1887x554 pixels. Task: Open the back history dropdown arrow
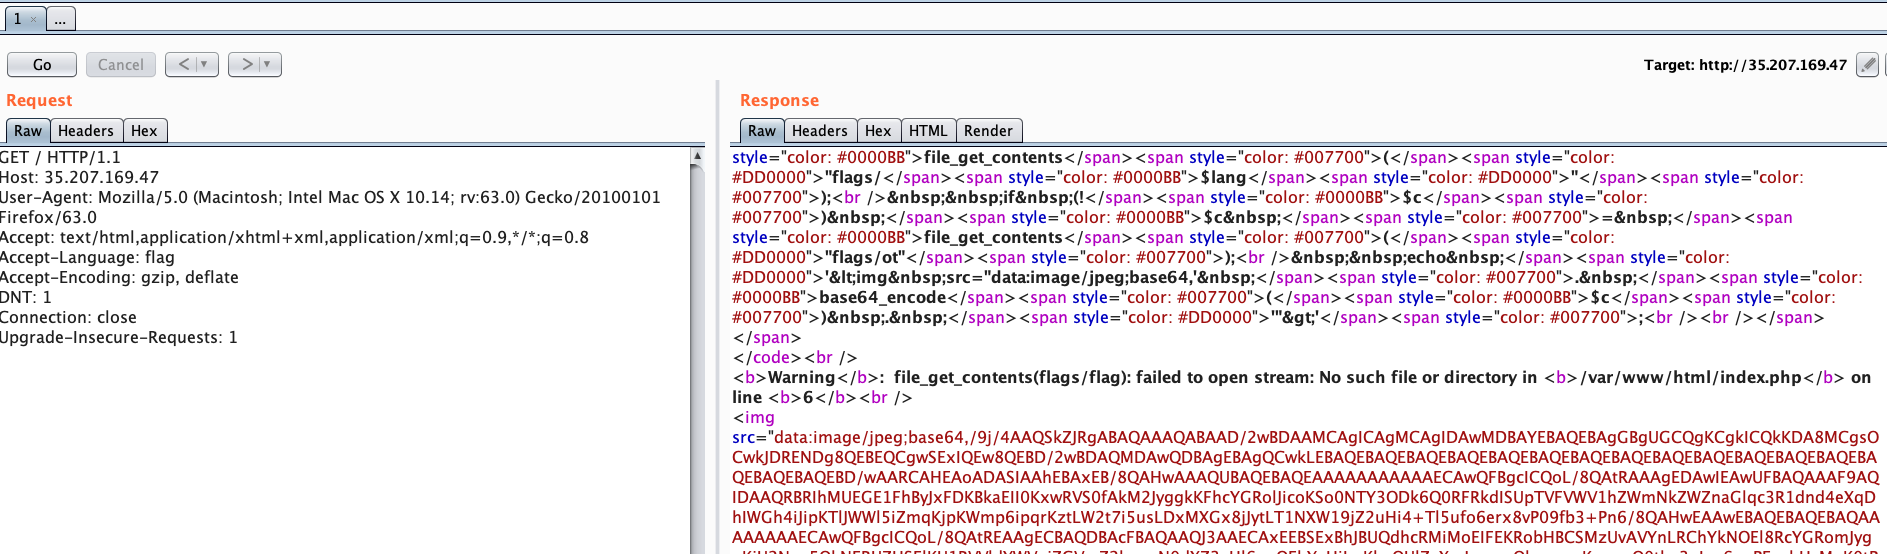tap(204, 65)
